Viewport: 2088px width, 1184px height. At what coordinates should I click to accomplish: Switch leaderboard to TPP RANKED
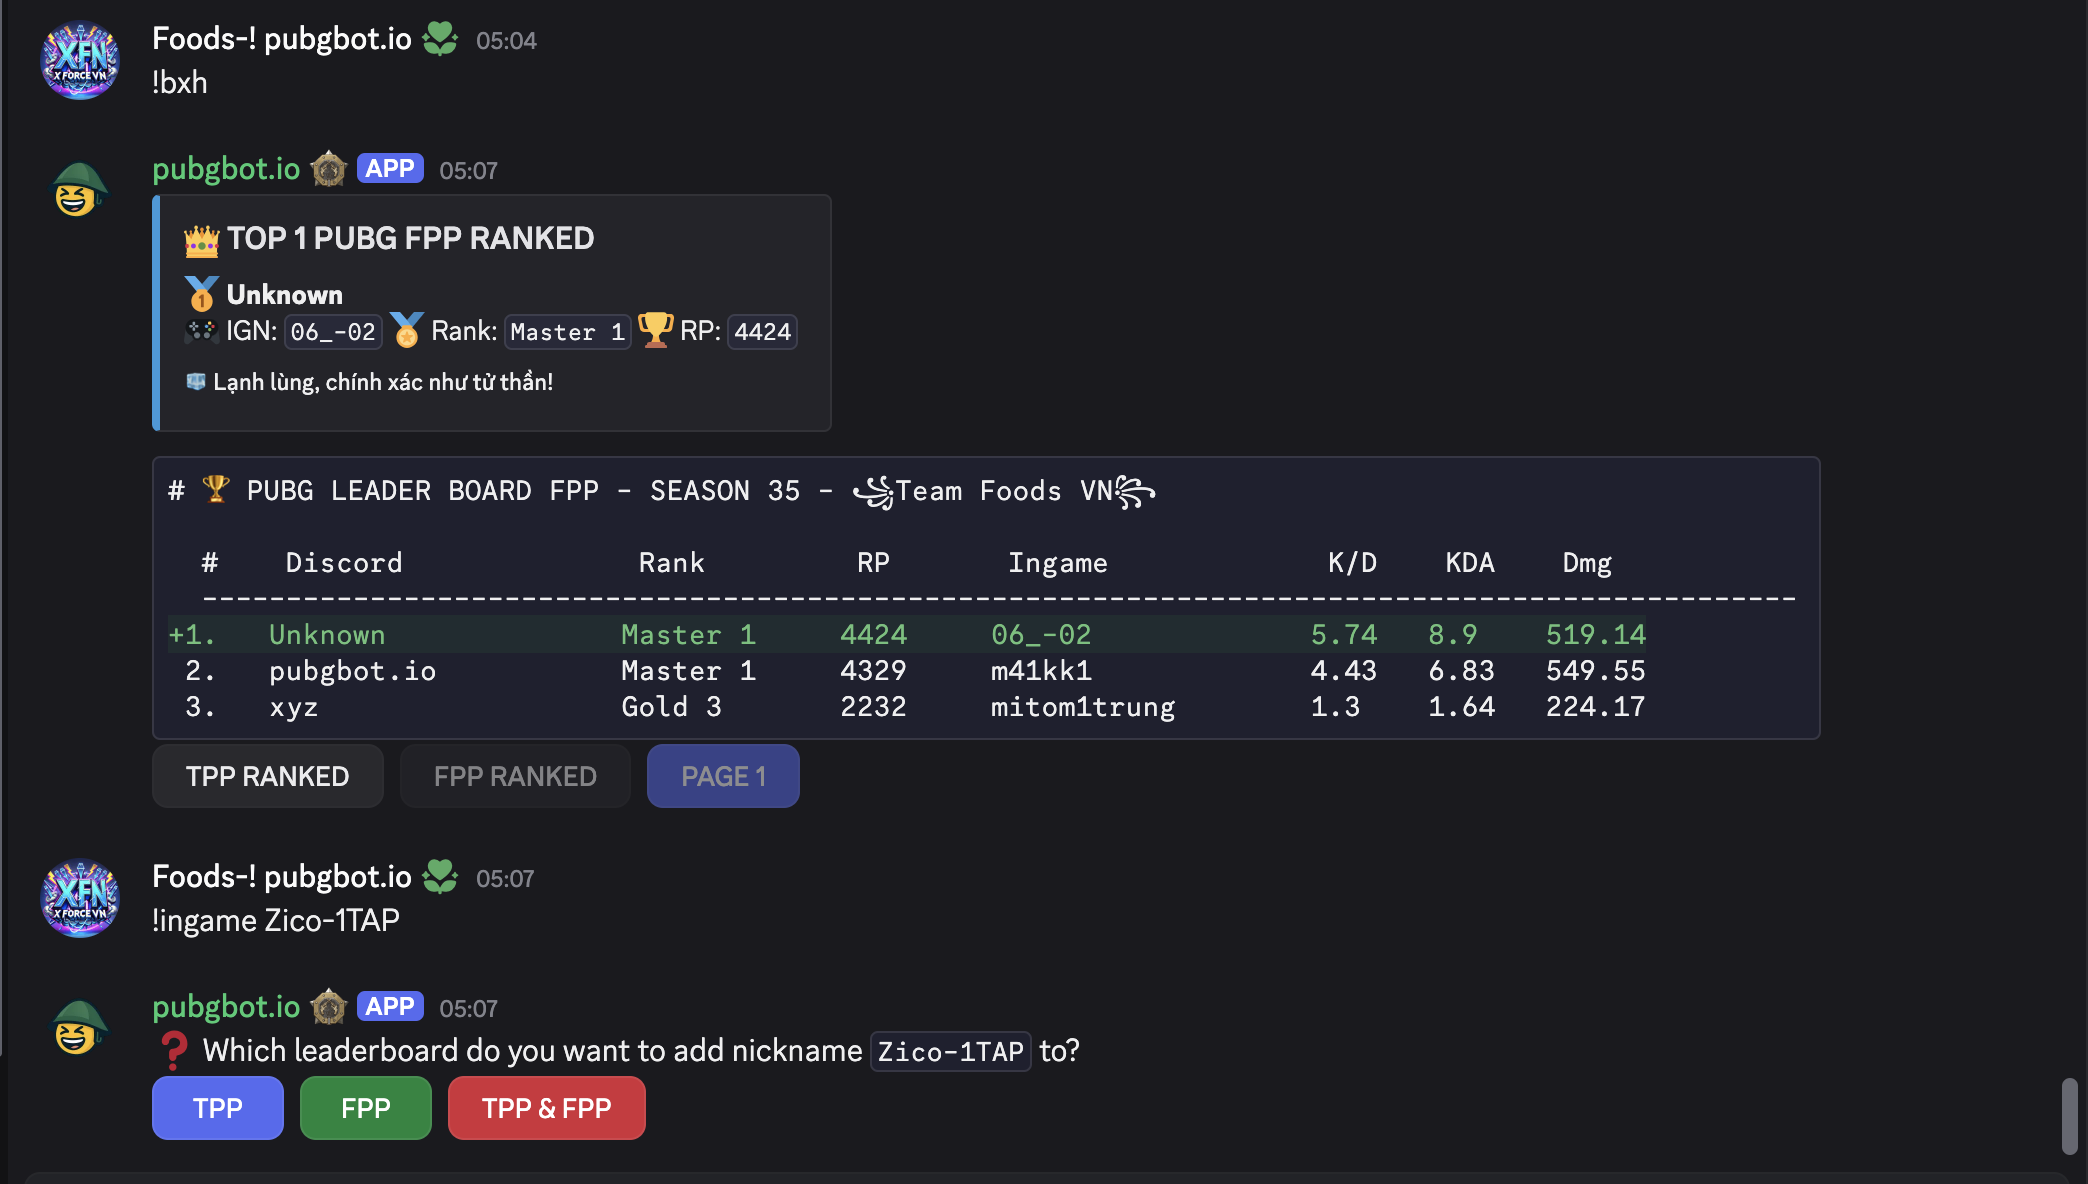(268, 776)
